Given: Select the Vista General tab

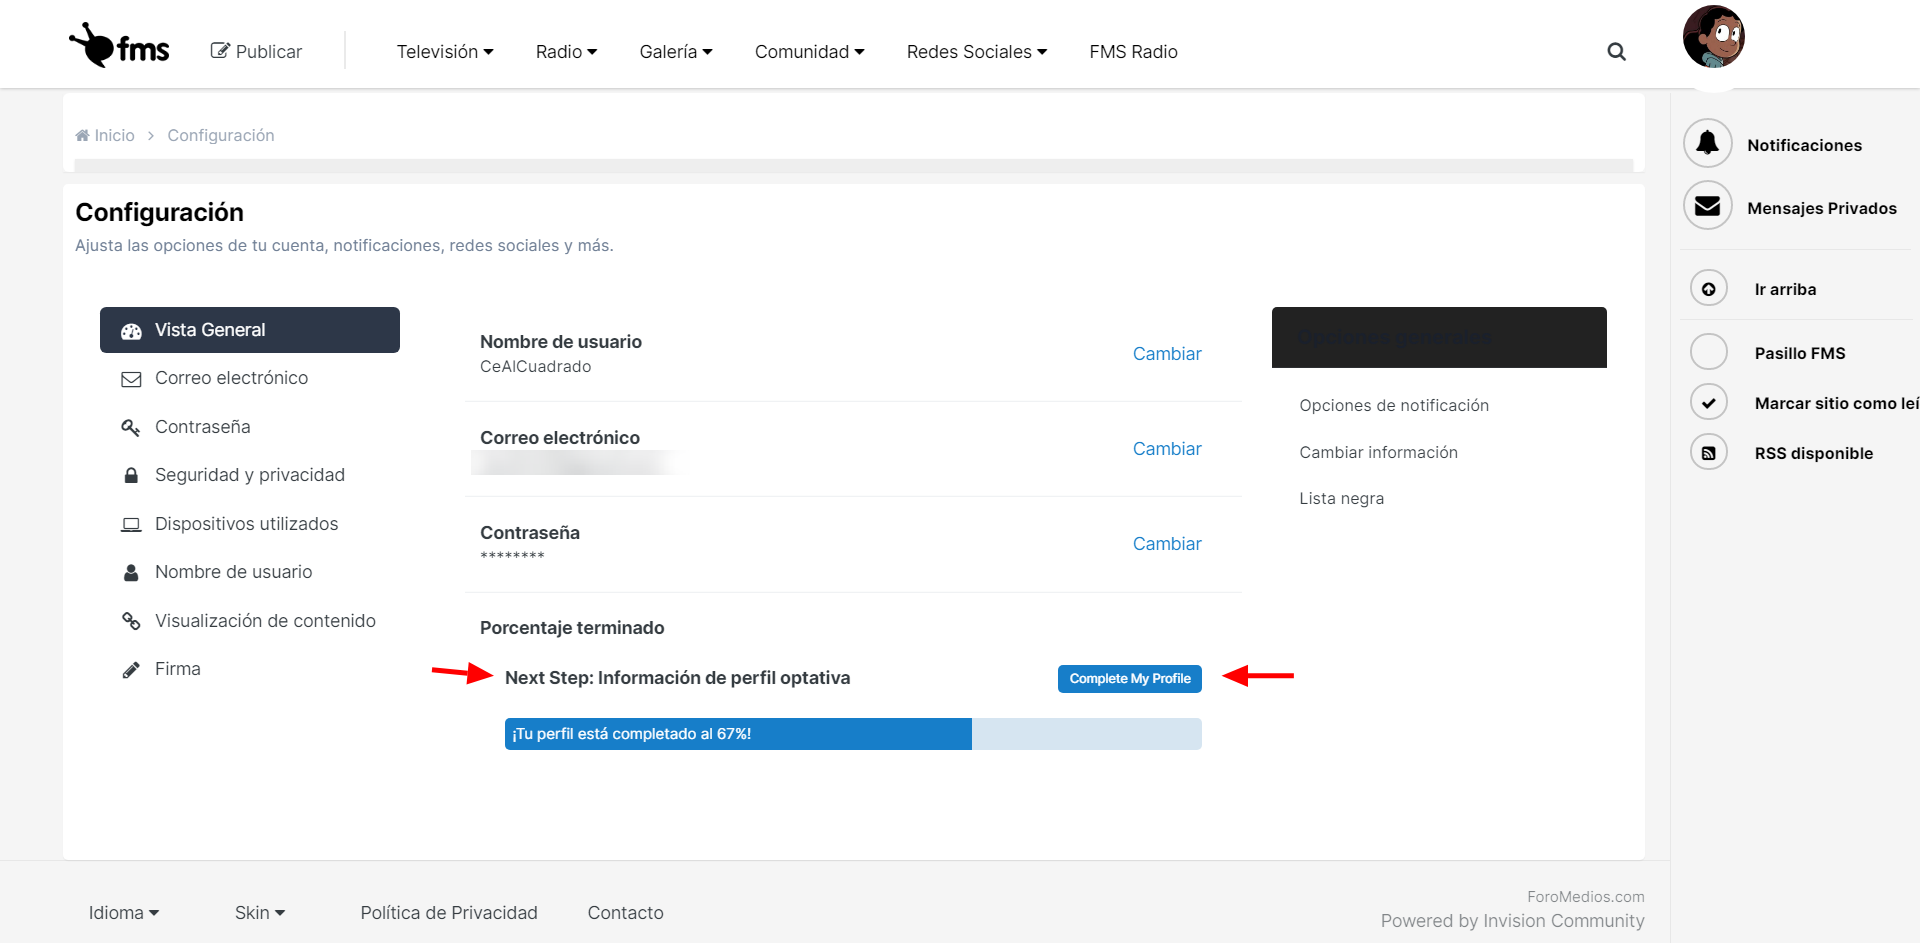Looking at the screenshot, I should tap(250, 330).
